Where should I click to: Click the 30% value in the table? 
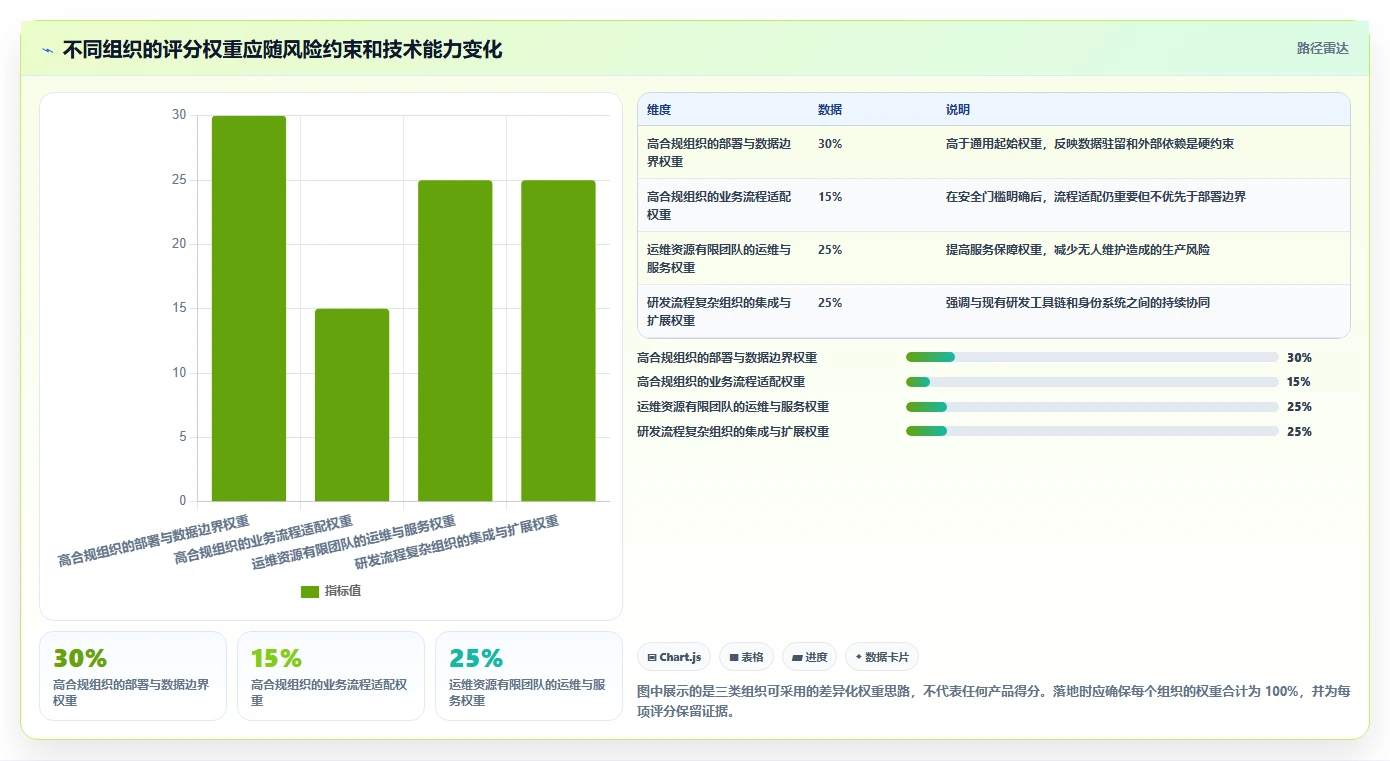pyautogui.click(x=830, y=144)
